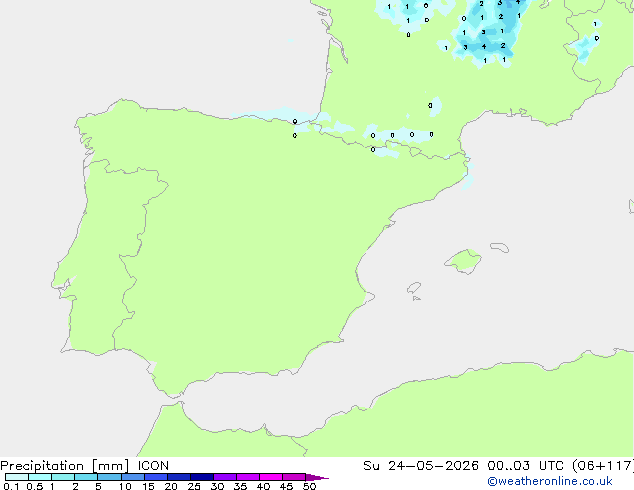Image resolution: width=634 pixels, height=490 pixels.
Task: Select the 35–40 mm legend color box
Action: pyautogui.click(x=248, y=477)
